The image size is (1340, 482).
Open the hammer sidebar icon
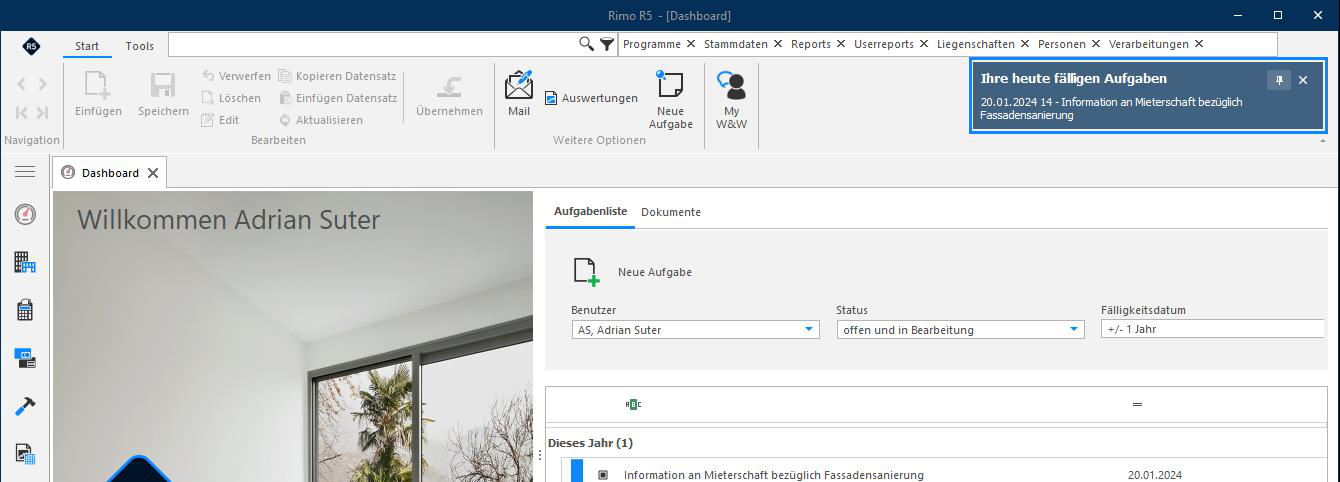click(25, 405)
